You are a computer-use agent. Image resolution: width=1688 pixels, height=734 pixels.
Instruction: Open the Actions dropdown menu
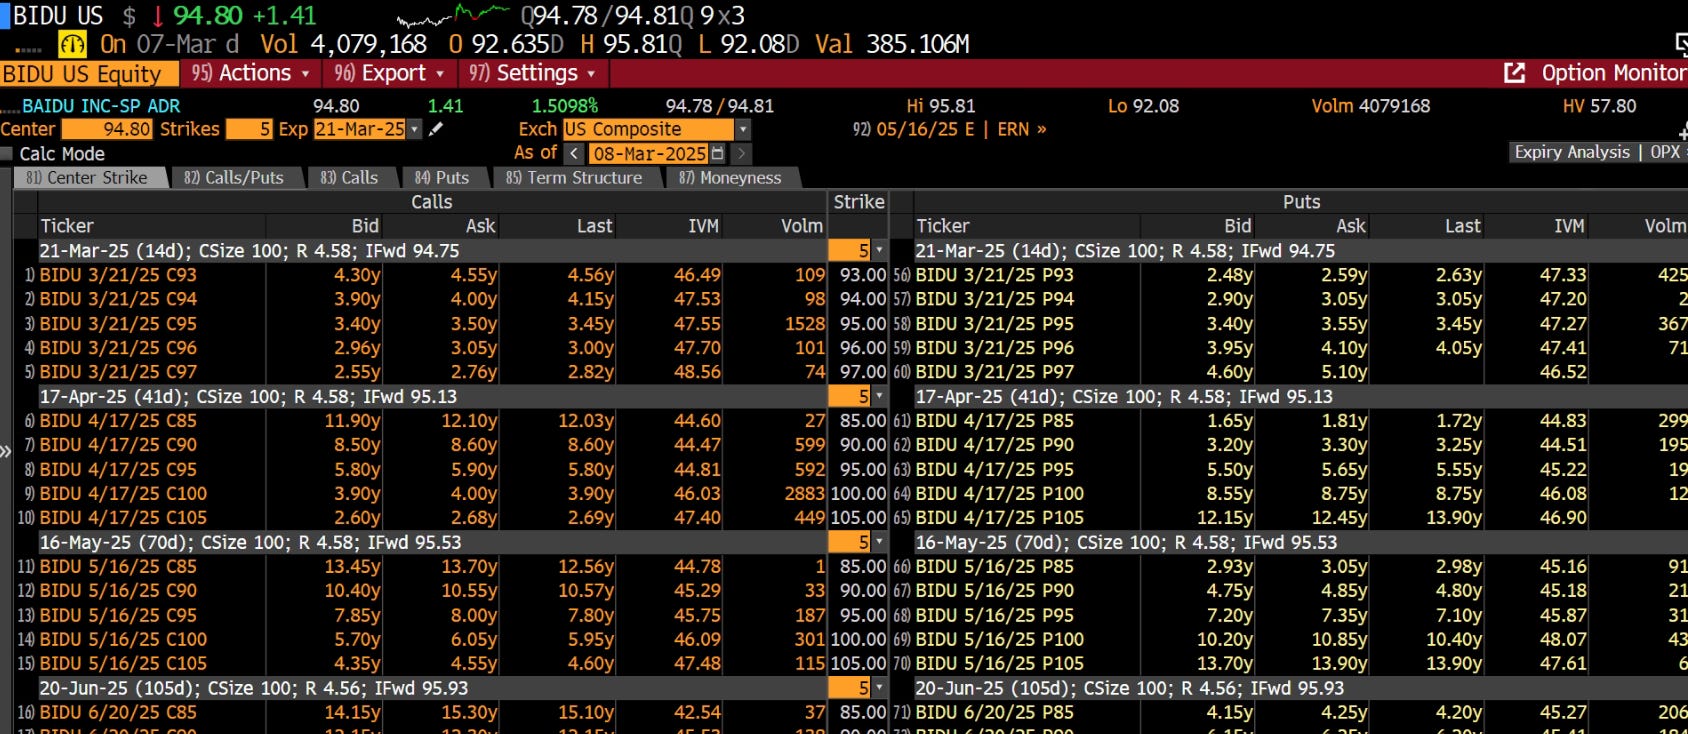(x=251, y=73)
